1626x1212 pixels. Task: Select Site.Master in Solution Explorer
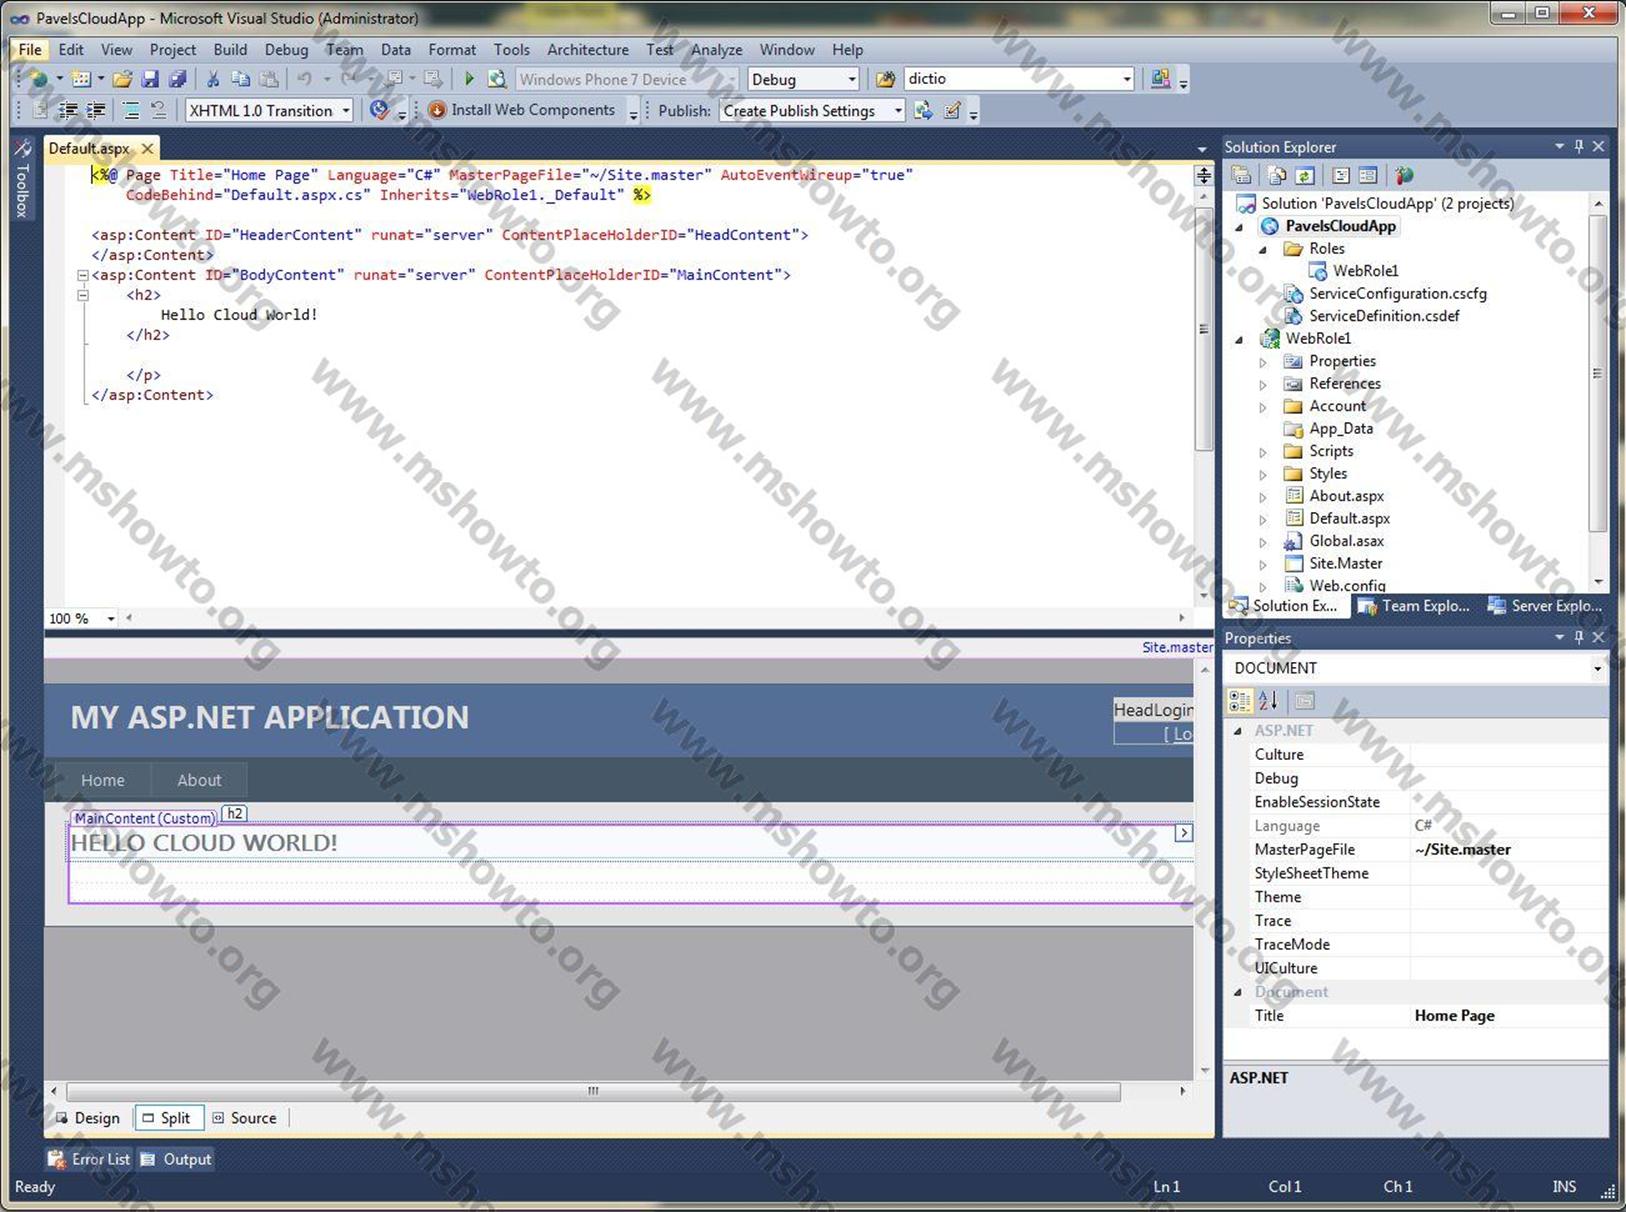[1345, 564]
